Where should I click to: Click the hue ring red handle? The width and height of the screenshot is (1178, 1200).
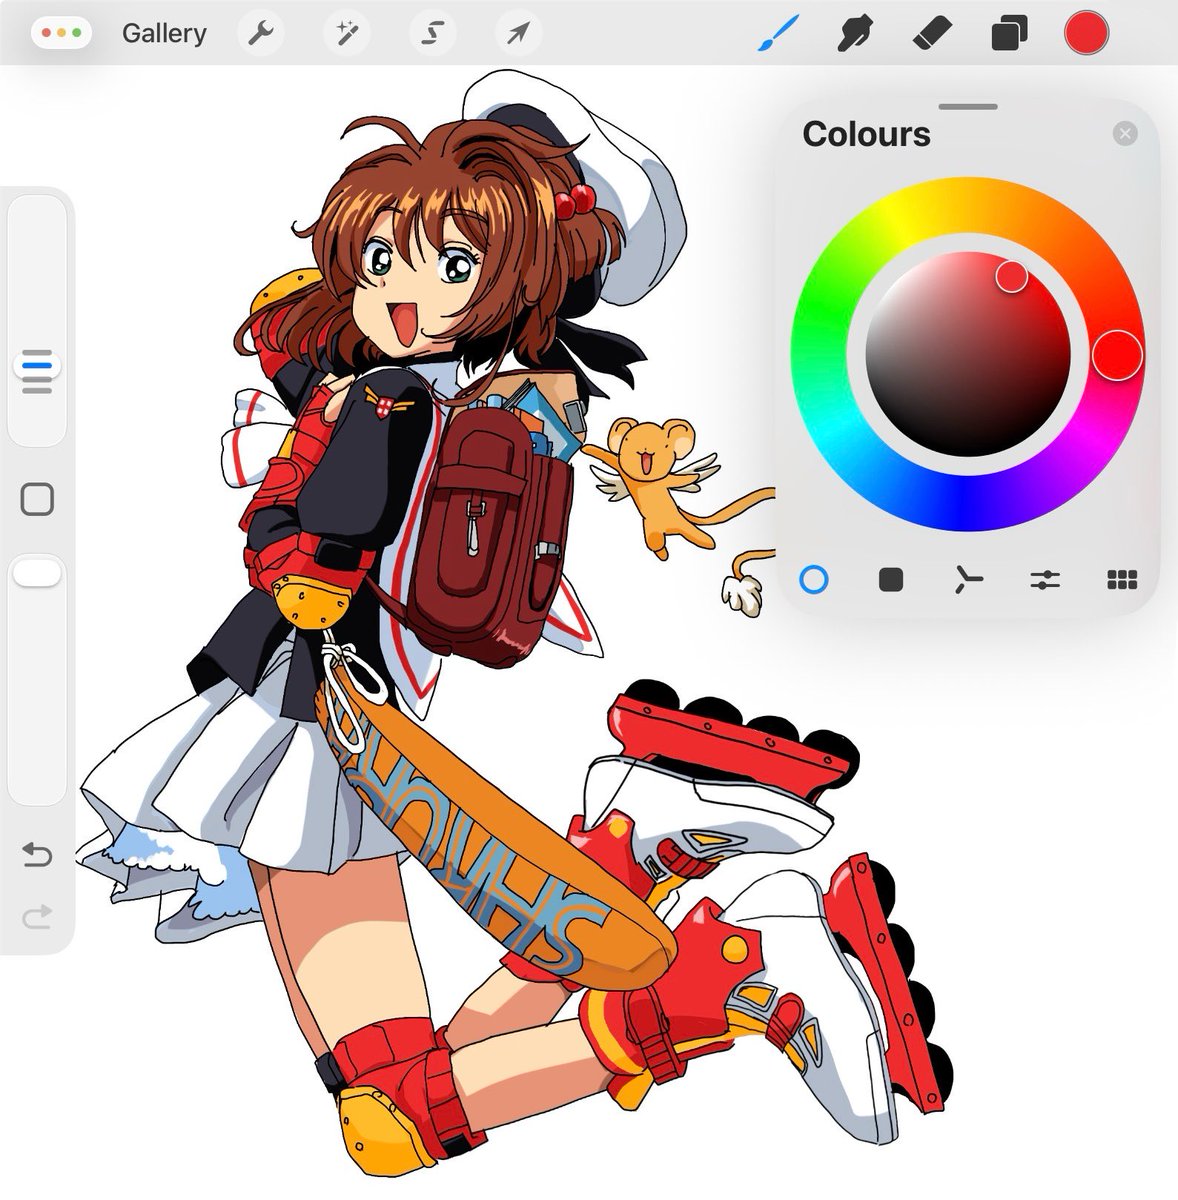pyautogui.click(x=1117, y=354)
